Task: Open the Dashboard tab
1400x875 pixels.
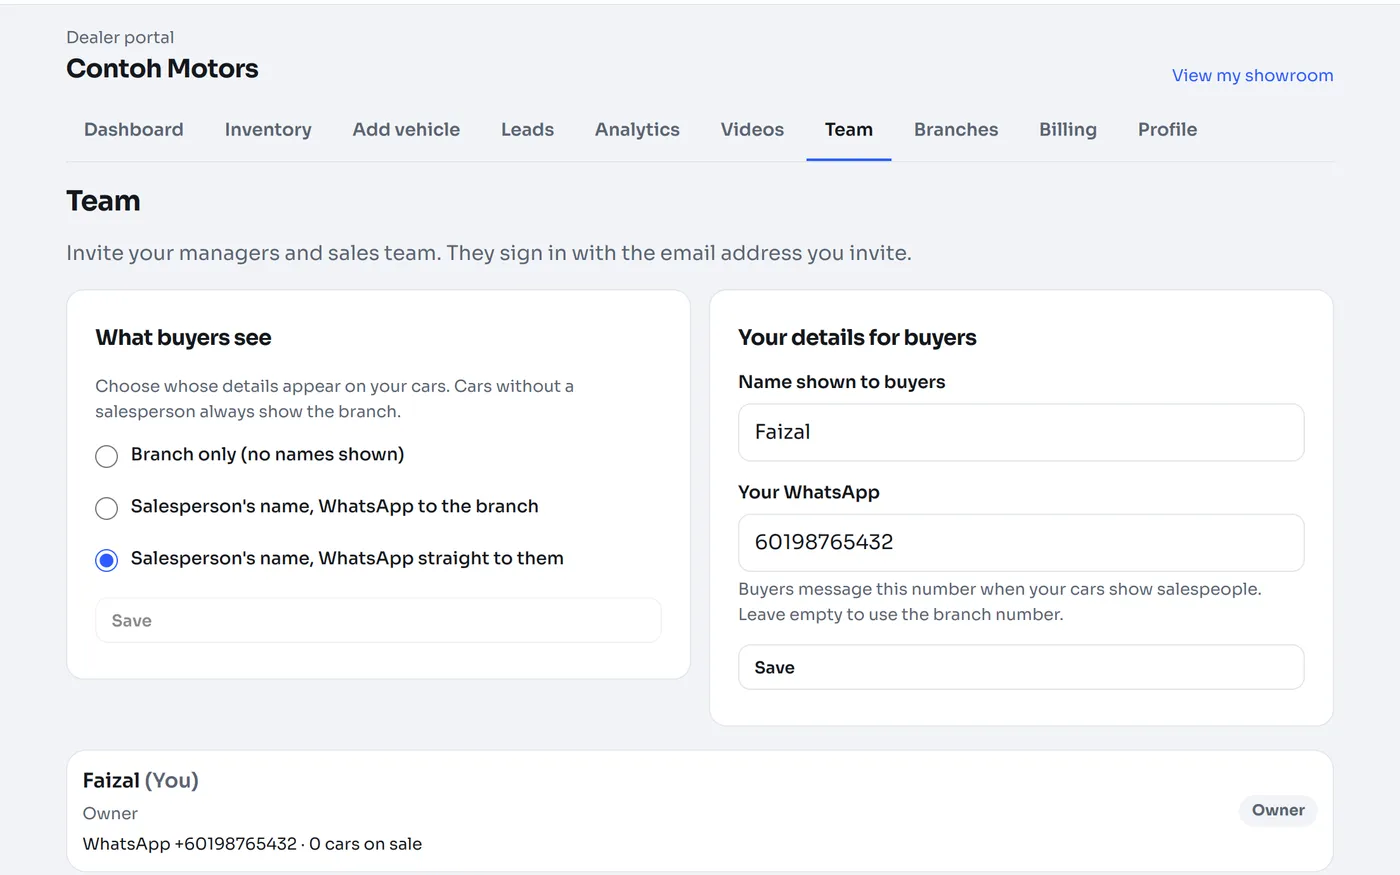Action: (x=134, y=130)
